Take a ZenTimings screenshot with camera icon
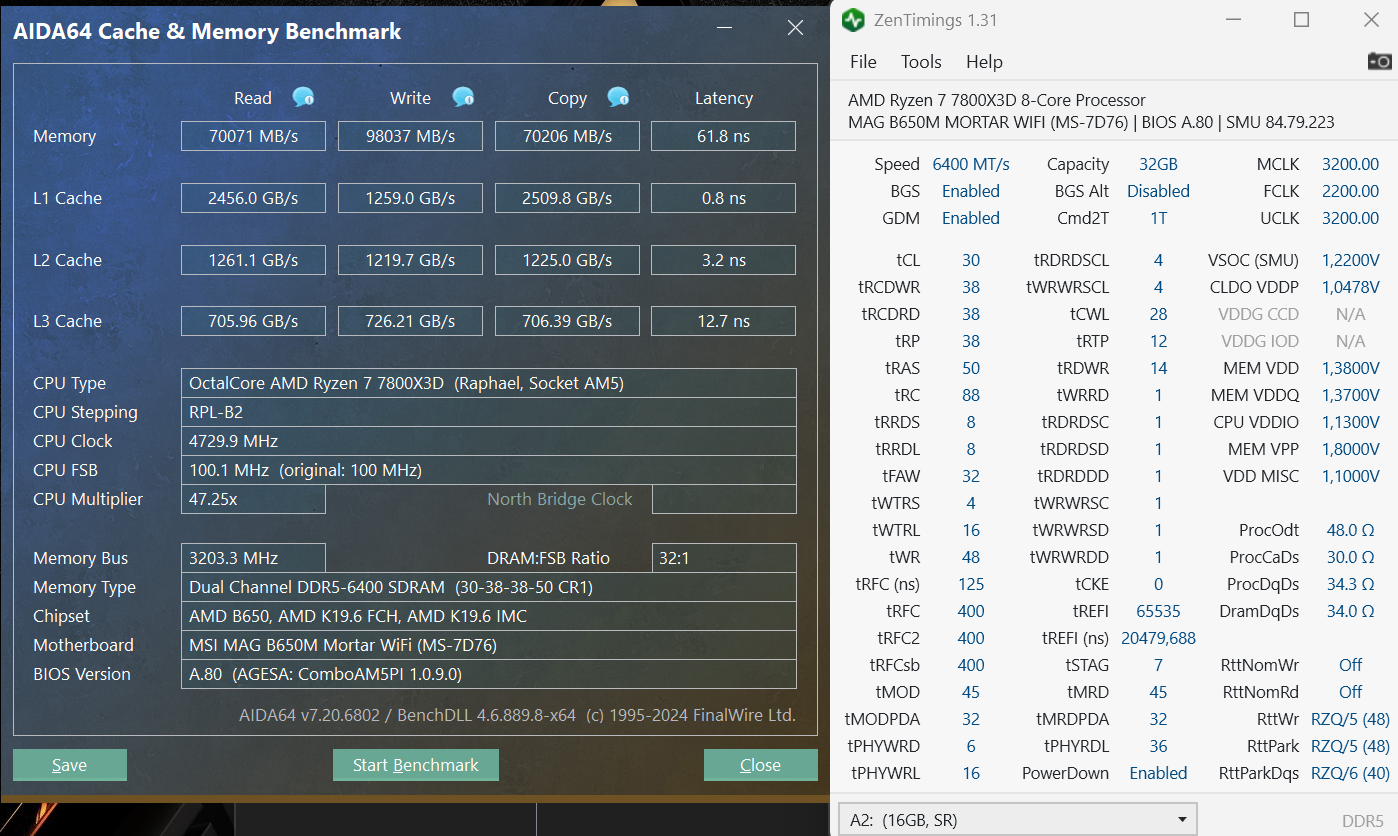This screenshot has height=836, width=1398. tap(1379, 61)
